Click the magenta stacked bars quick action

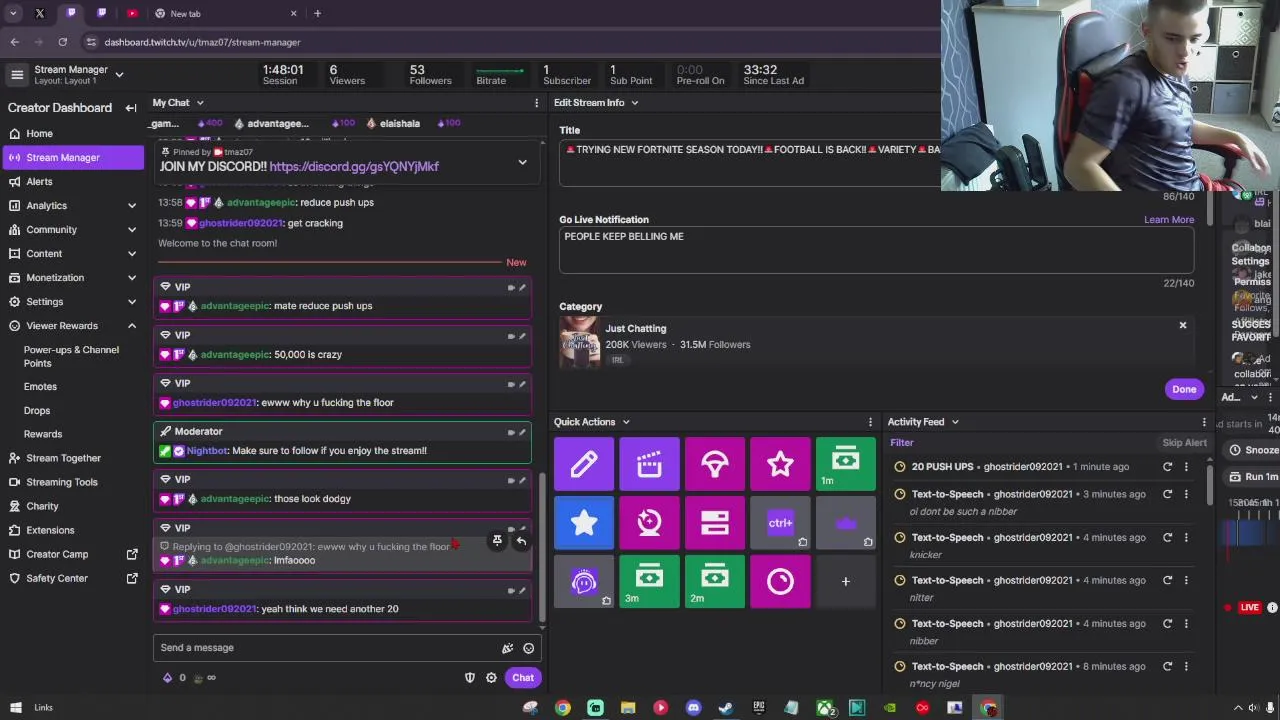tap(715, 522)
